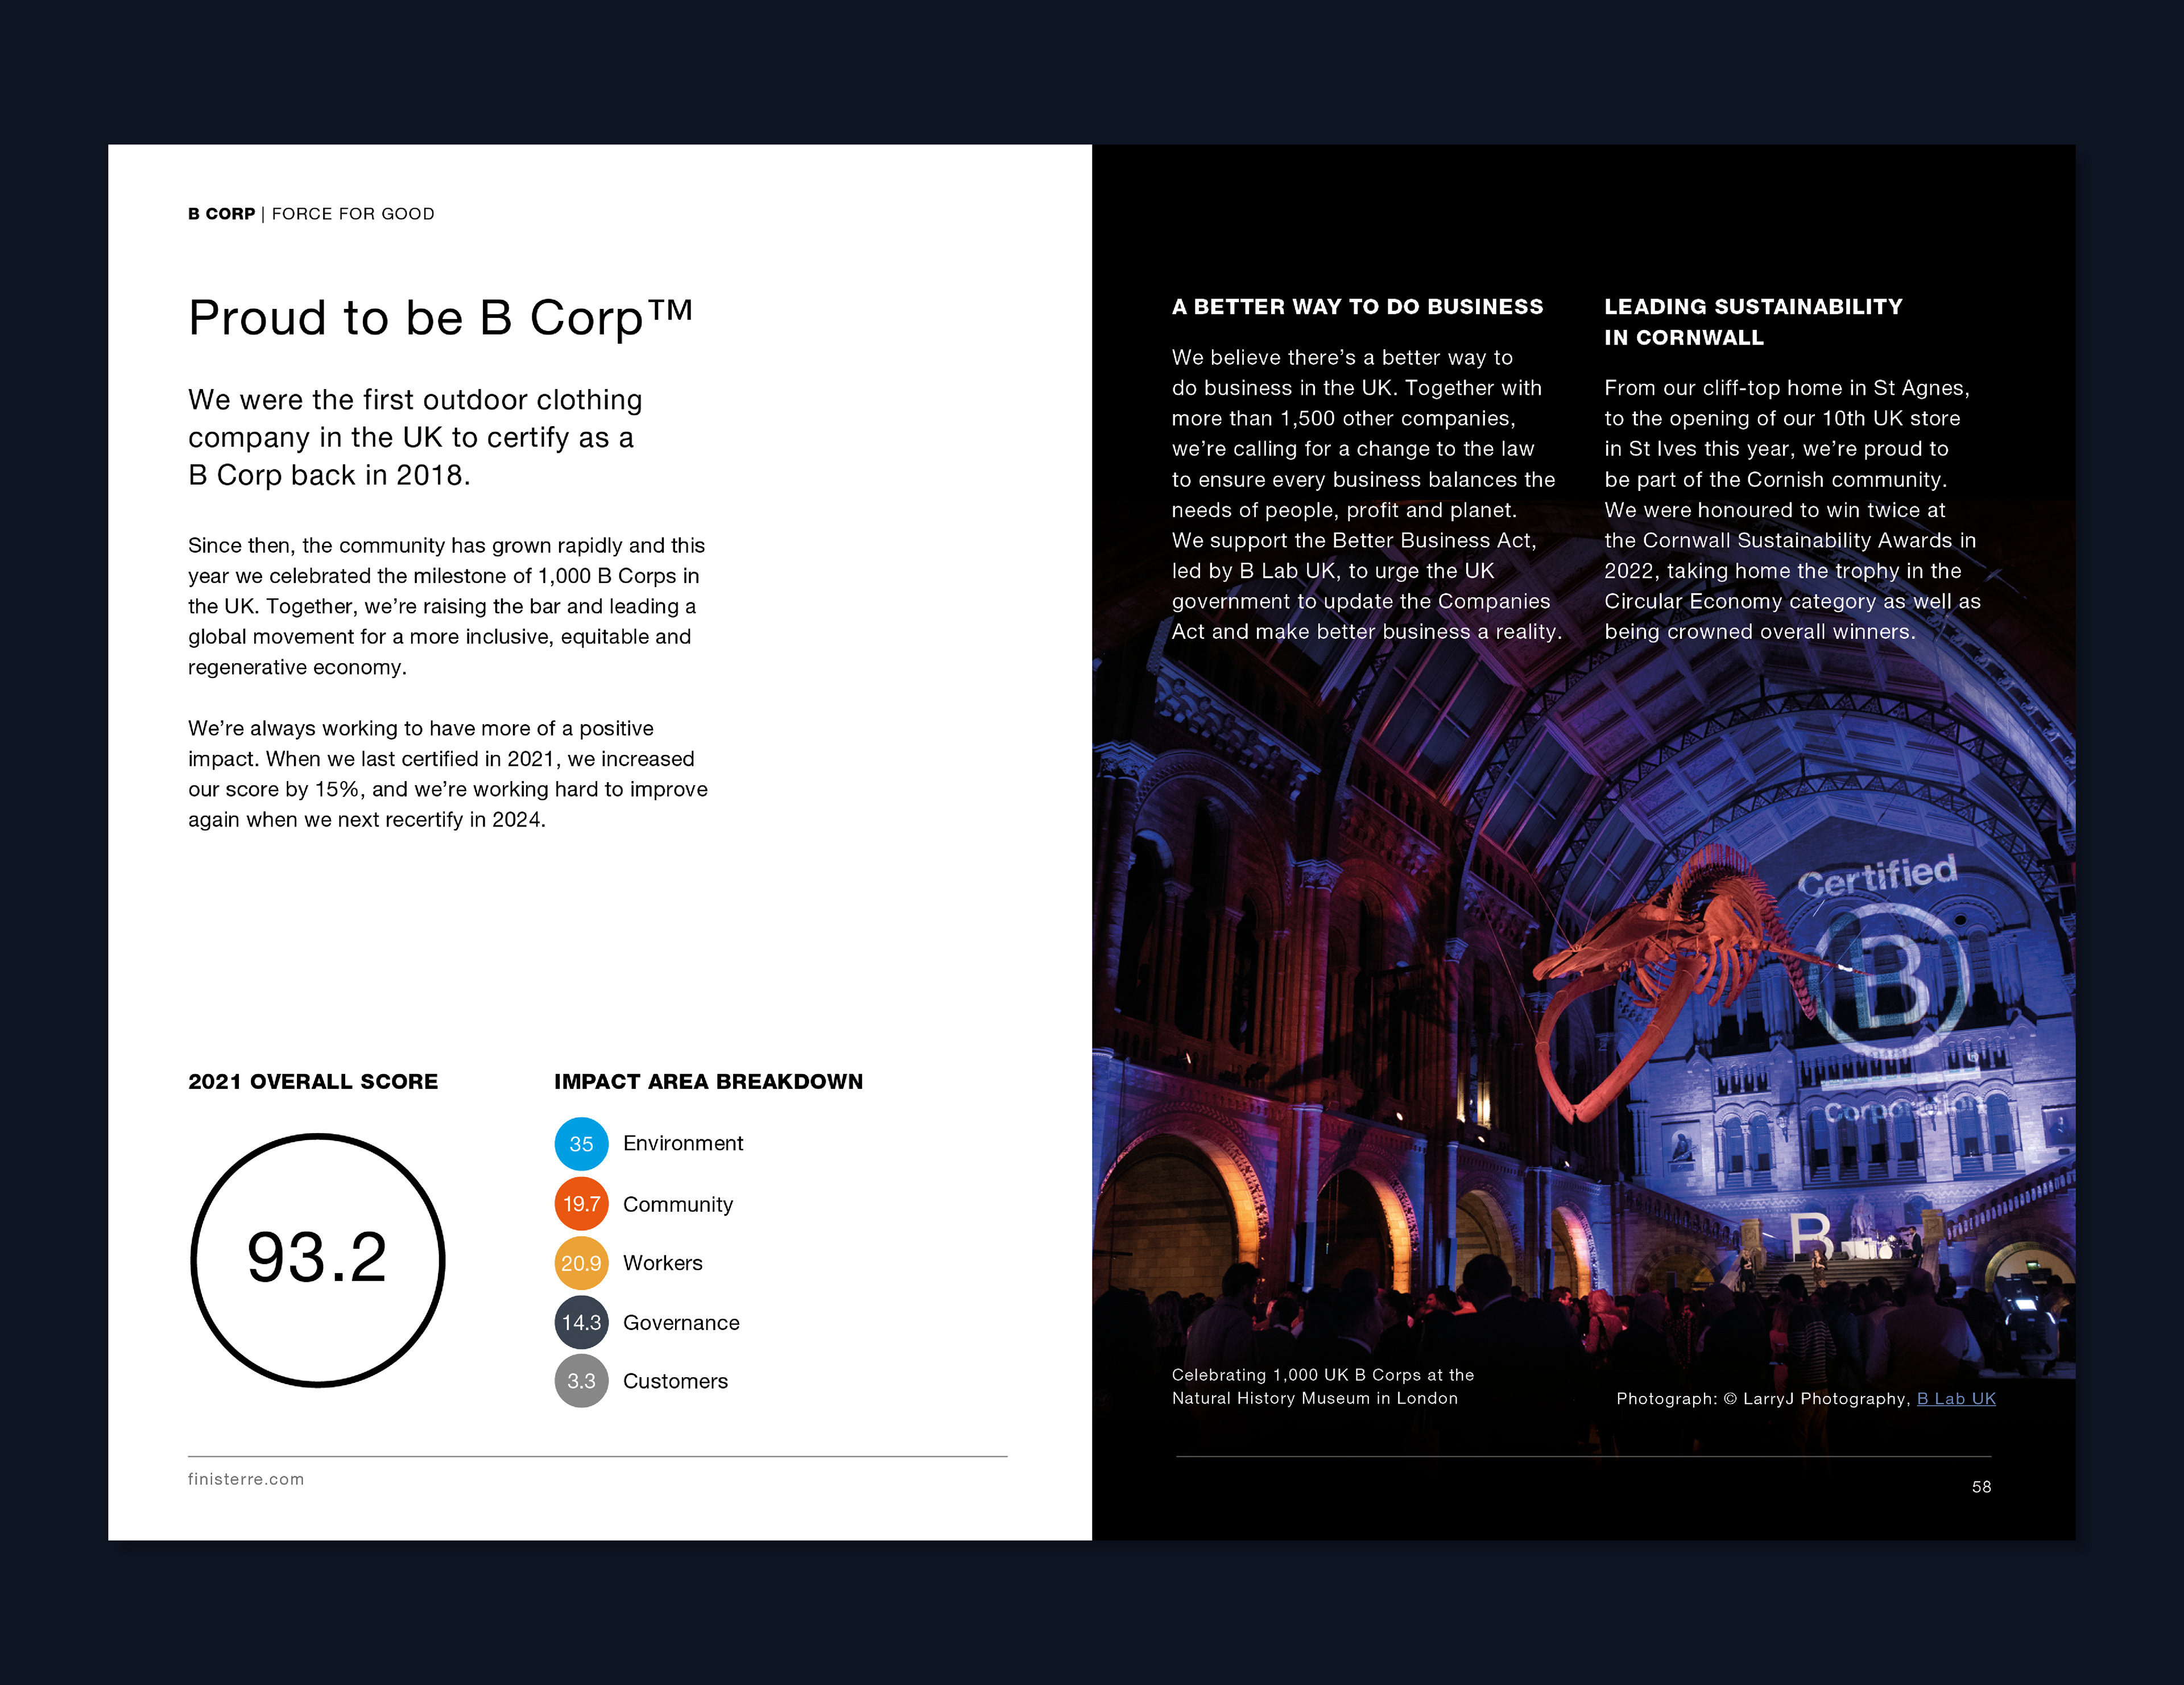Click 'A BETTER WAY TO DO BUSINESS' heading
2184x1685 pixels.
click(x=1357, y=307)
